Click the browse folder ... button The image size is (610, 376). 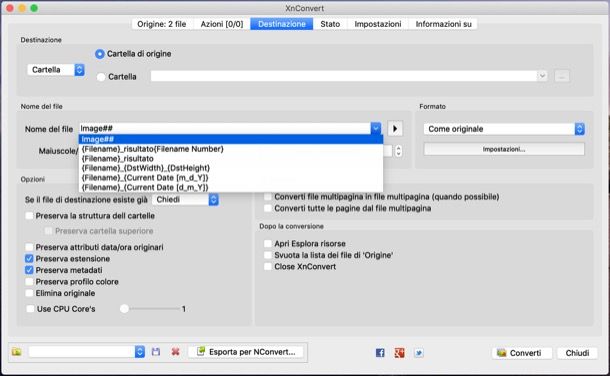tap(562, 77)
